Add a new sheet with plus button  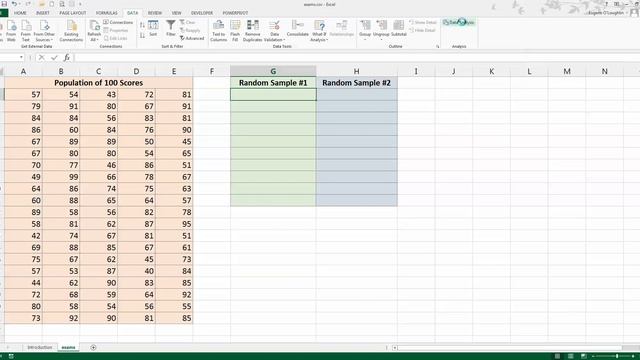(93, 347)
